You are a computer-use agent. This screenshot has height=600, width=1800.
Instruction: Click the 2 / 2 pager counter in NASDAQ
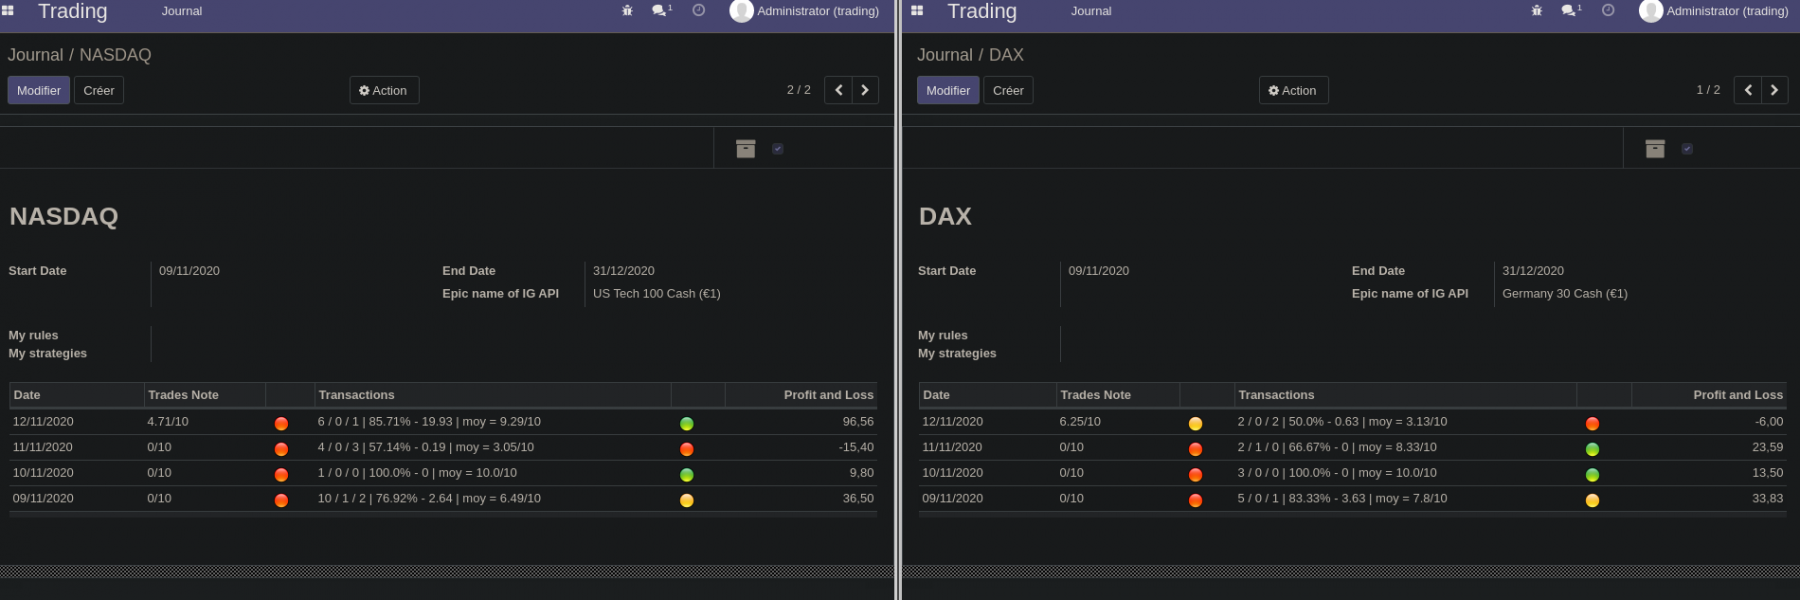[799, 90]
